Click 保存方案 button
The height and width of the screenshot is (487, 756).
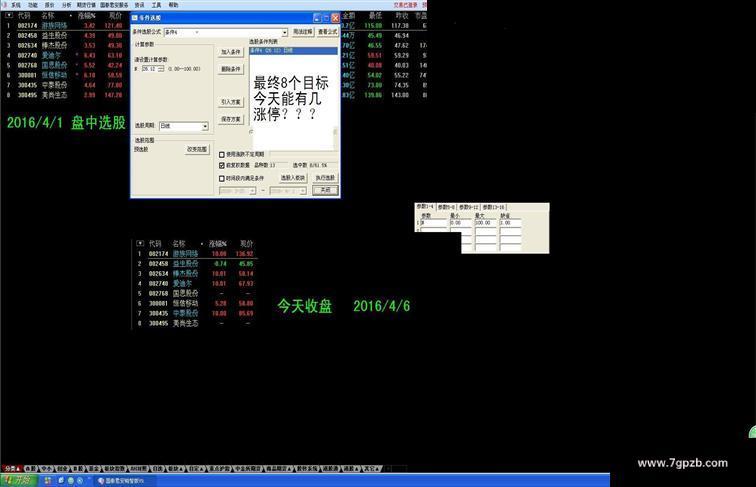[230, 119]
